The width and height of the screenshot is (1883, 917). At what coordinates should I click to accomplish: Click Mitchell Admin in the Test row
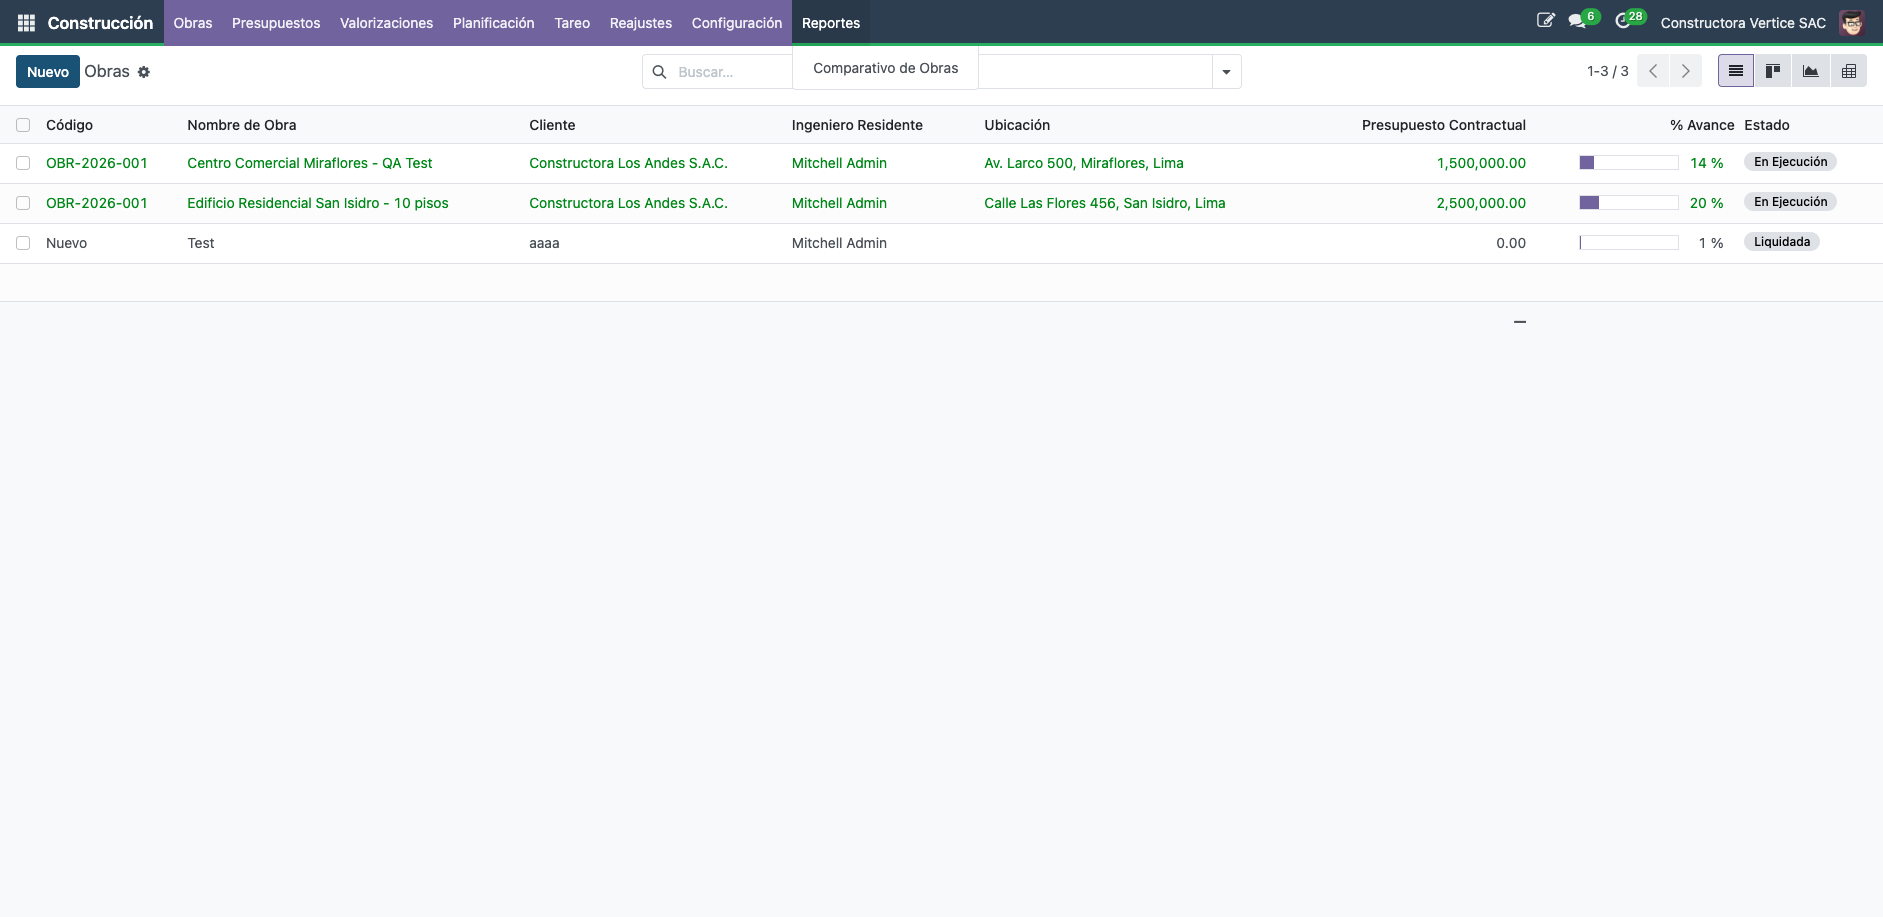tap(839, 243)
